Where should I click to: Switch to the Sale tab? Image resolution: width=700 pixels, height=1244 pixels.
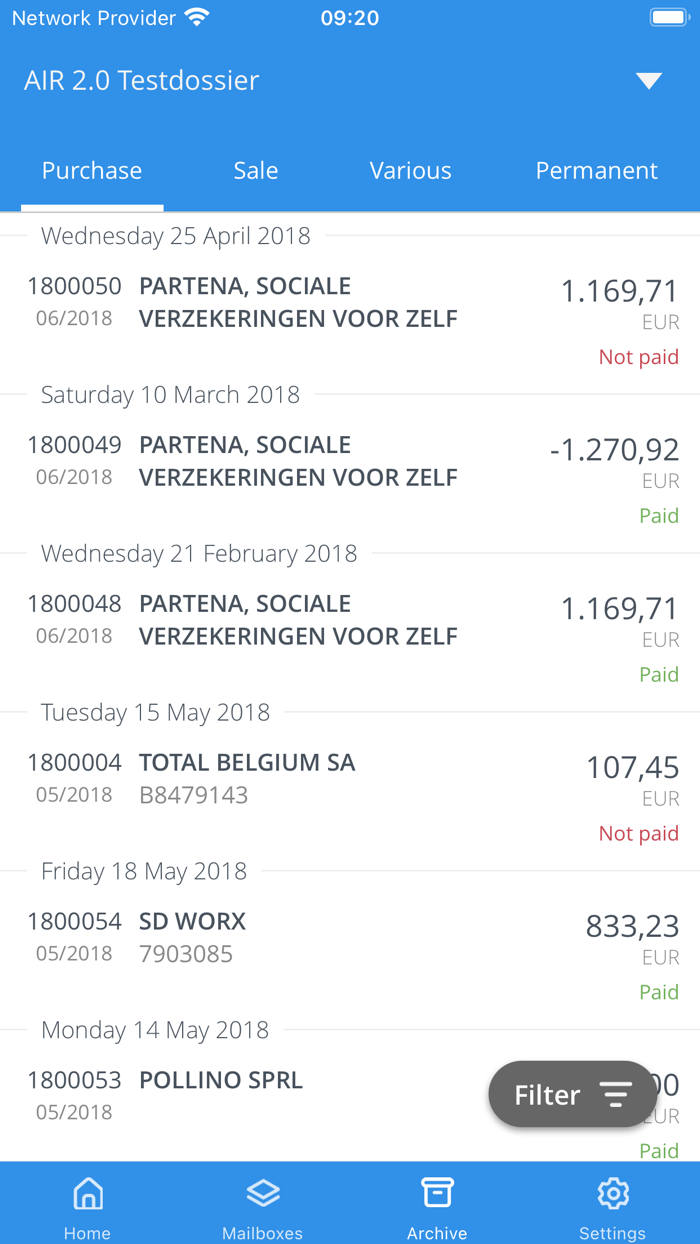coord(255,171)
